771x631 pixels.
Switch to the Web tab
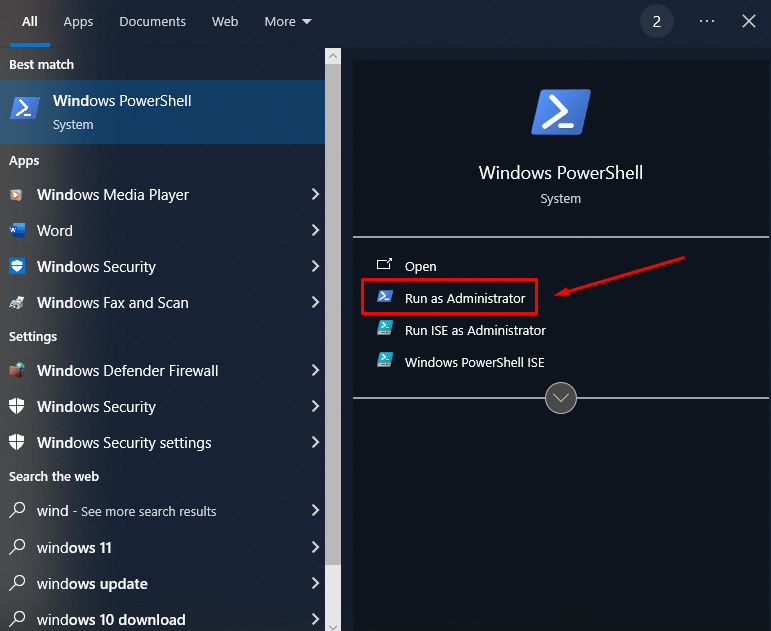coord(225,22)
